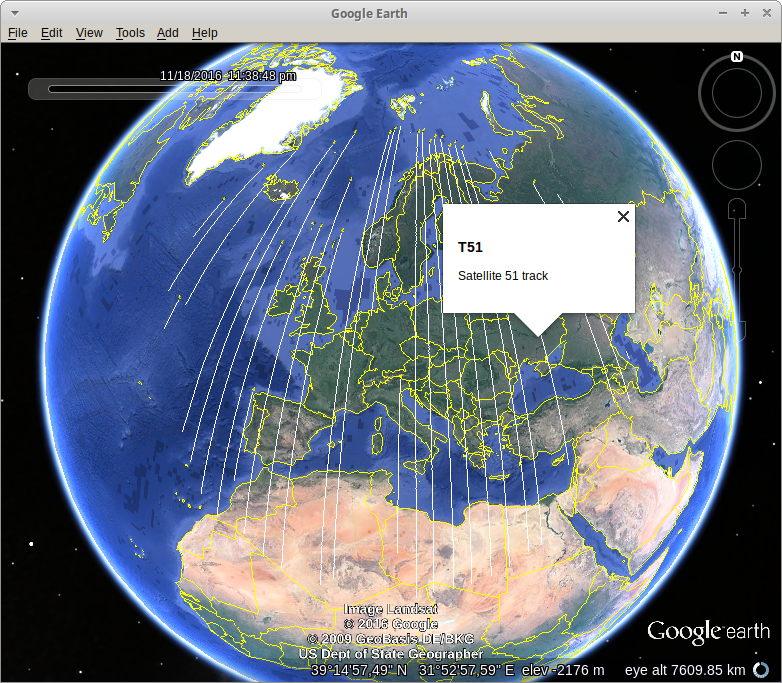Click Iceland on the globe
This screenshot has width=782, height=683.
(282, 189)
